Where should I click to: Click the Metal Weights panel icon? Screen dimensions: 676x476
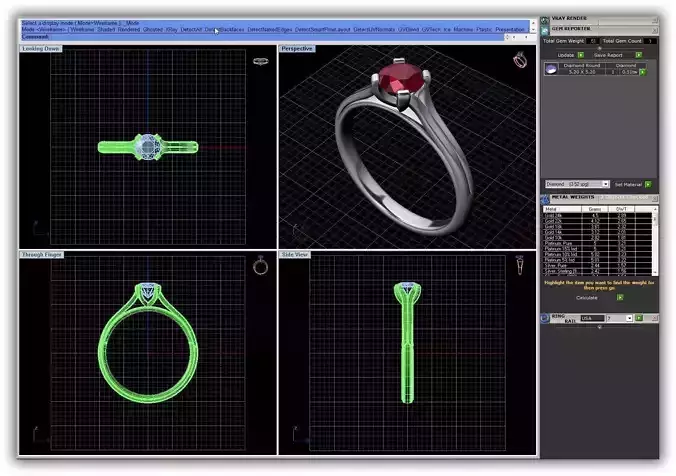click(545, 199)
